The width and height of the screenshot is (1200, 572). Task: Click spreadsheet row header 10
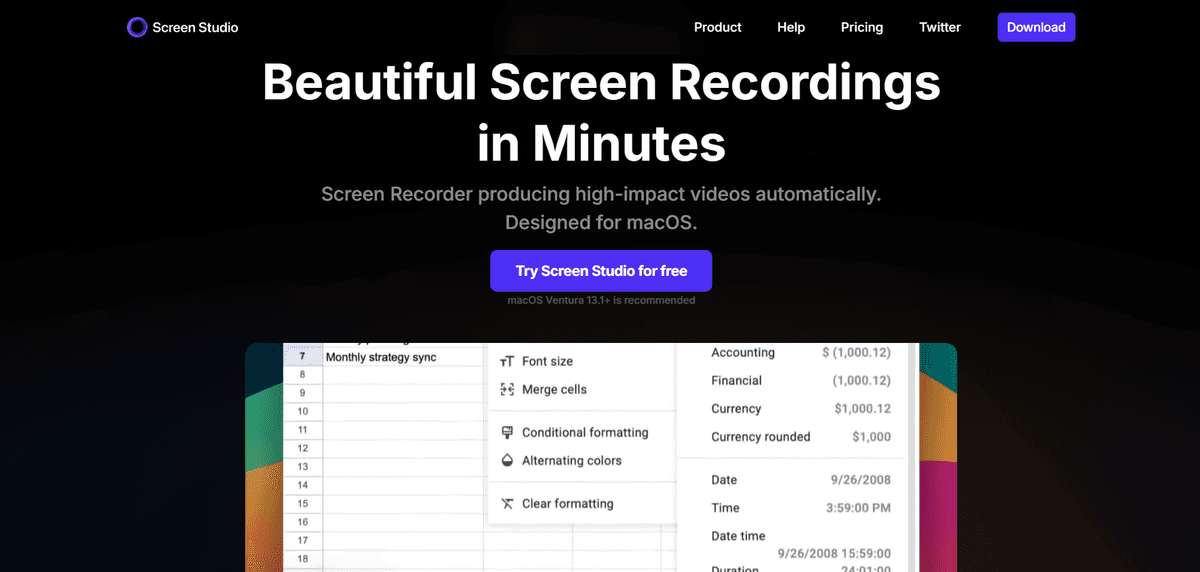coord(303,411)
